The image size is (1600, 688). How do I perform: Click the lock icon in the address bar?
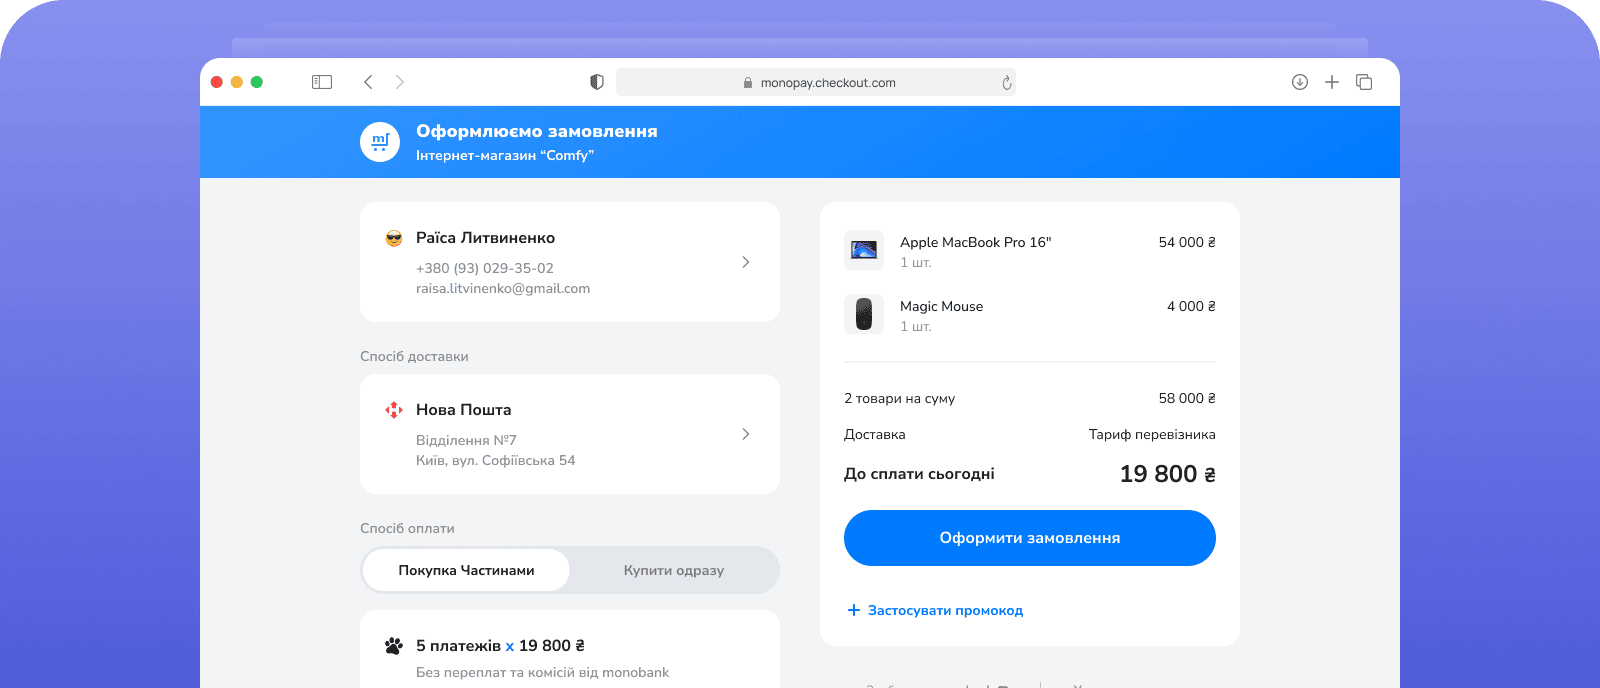pos(748,83)
